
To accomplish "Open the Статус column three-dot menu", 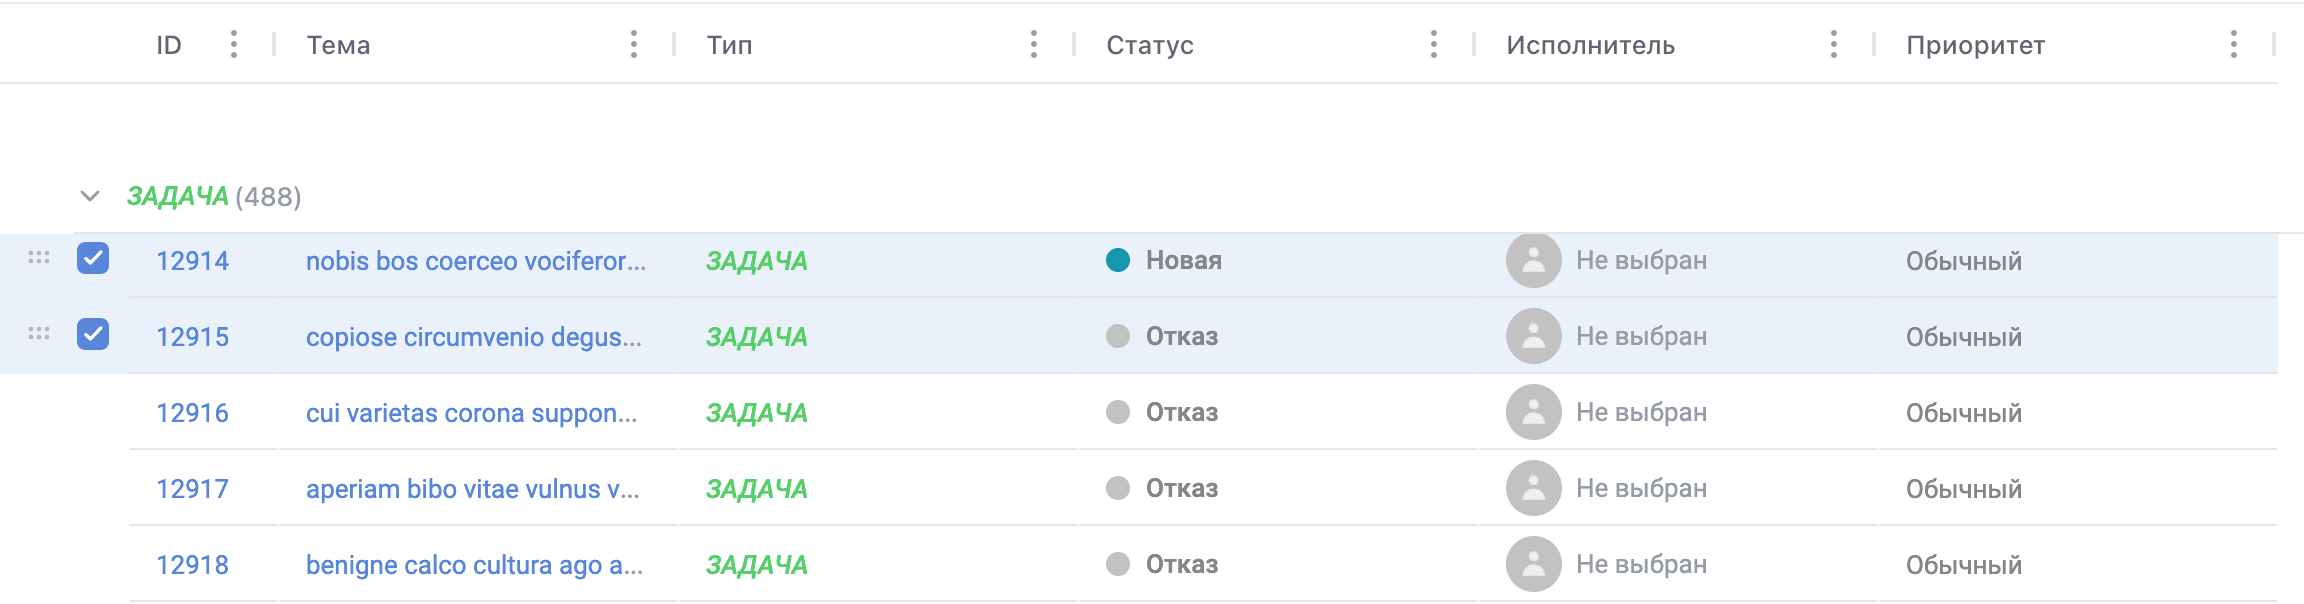I will (x=1434, y=44).
